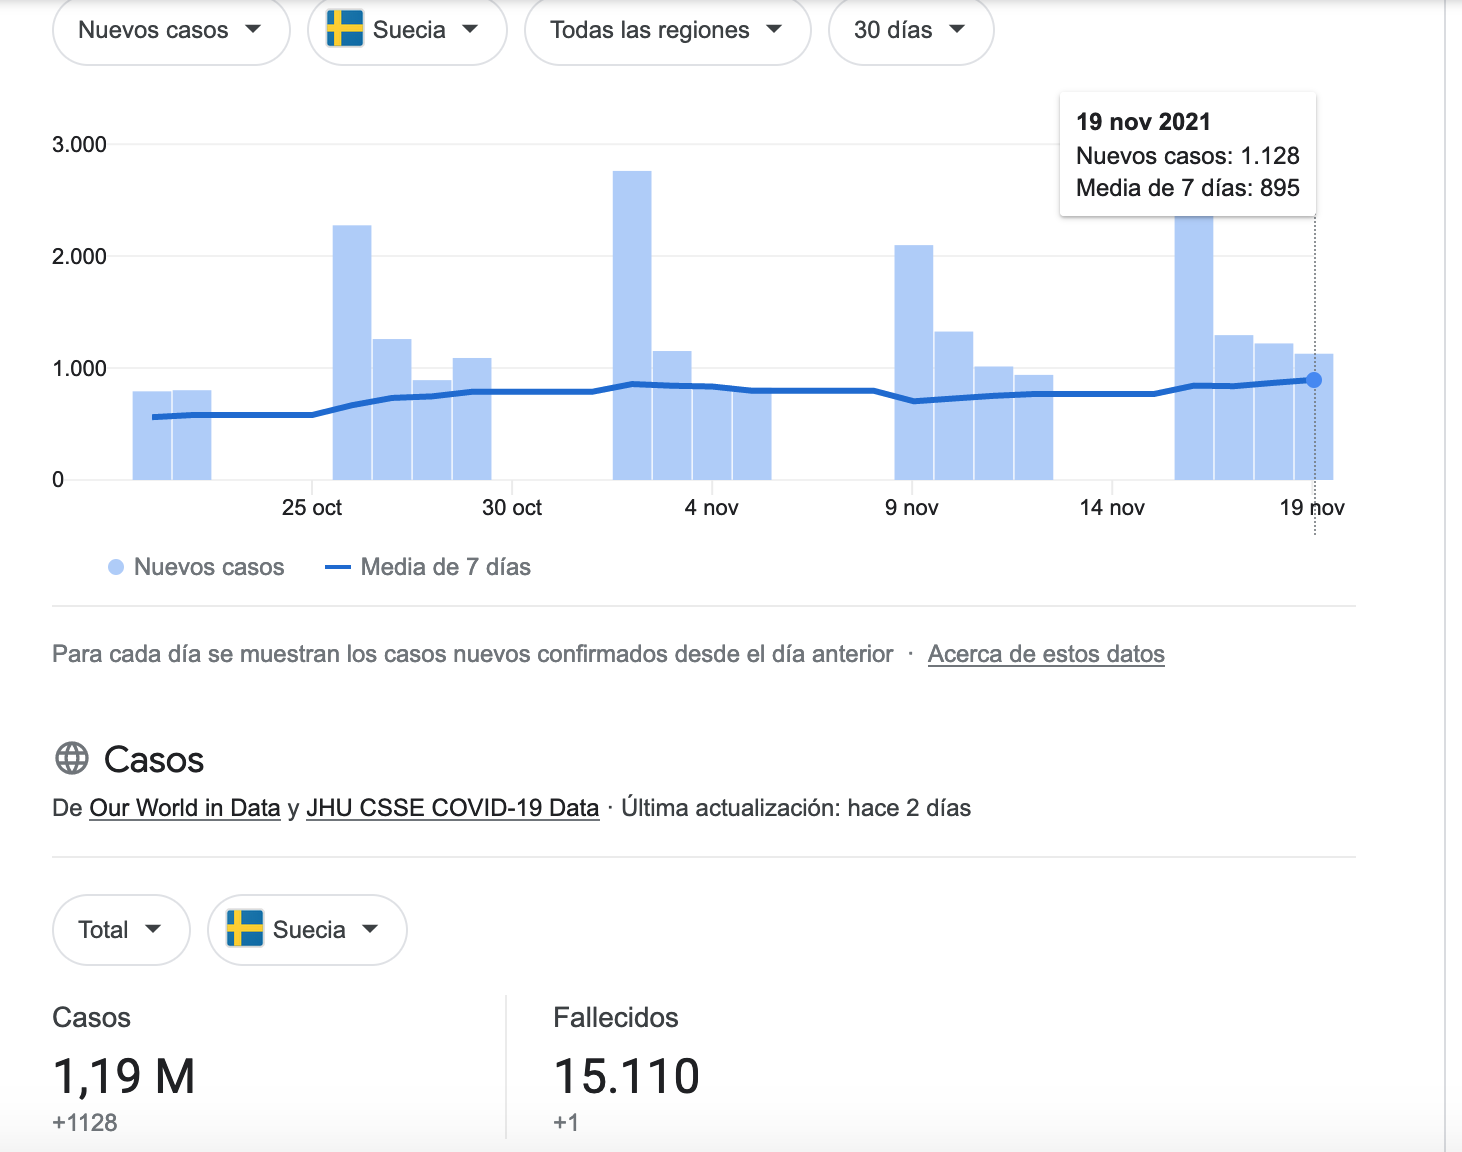Open the Suecia country dropdown above chart
This screenshot has width=1462, height=1152.
tap(407, 30)
